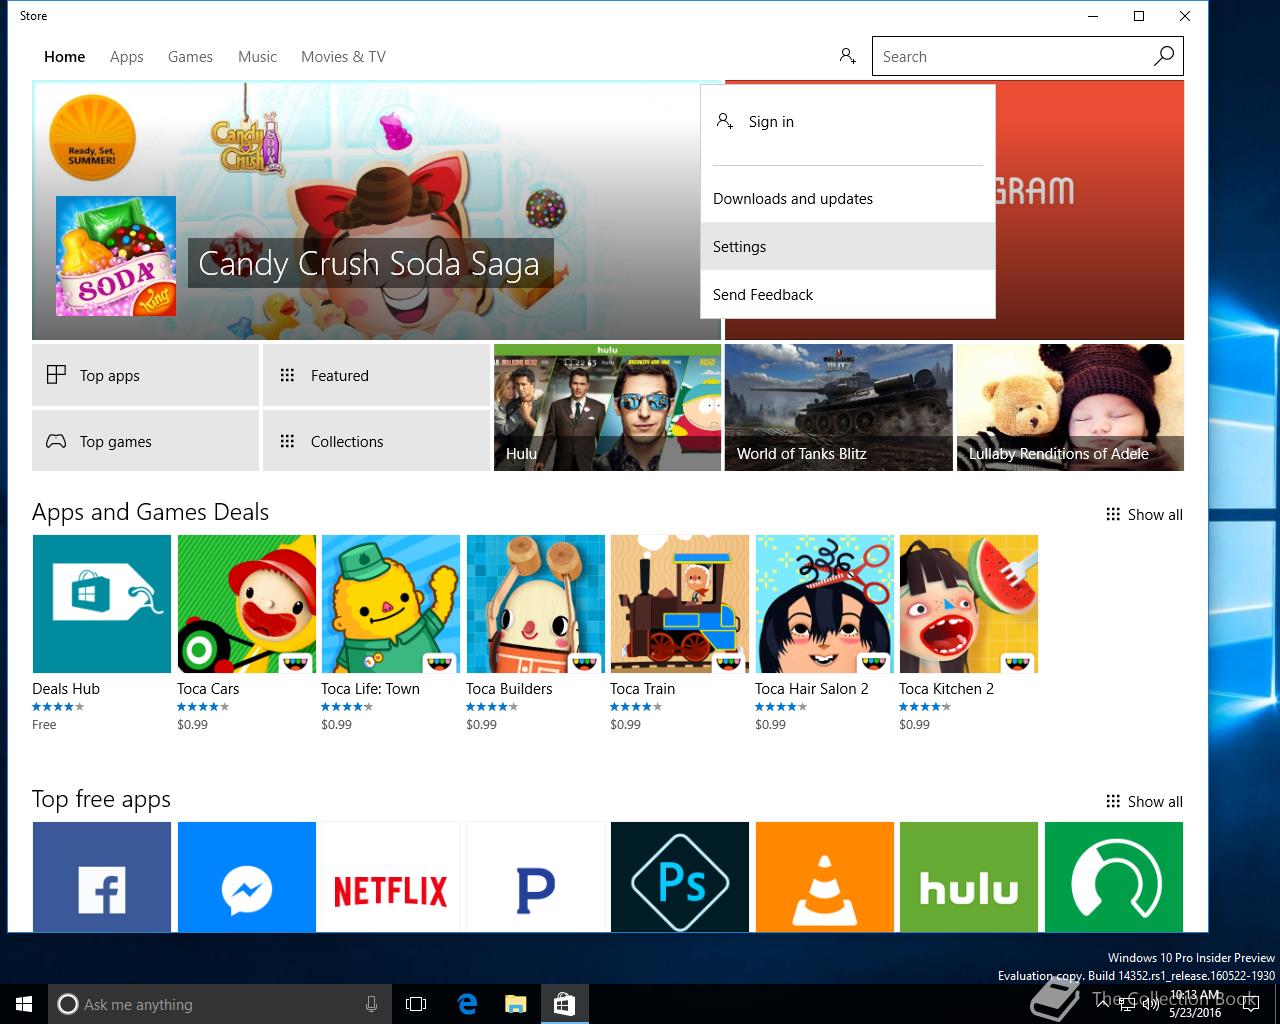Screen dimensions: 1280x1024
Task: Show all Top free apps
Action: point(1144,801)
